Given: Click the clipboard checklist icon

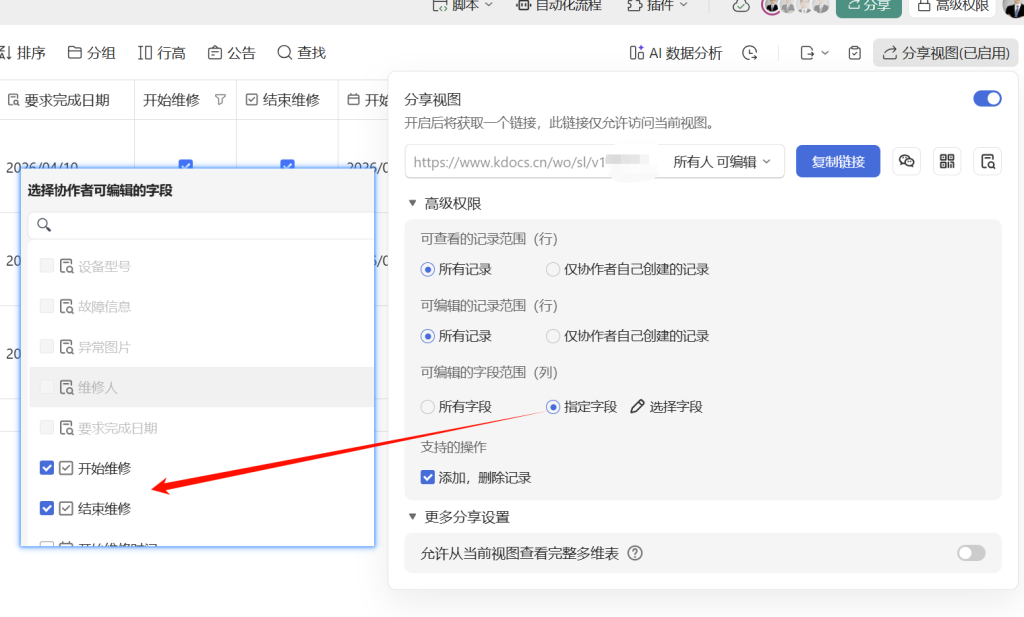Looking at the screenshot, I should point(854,53).
